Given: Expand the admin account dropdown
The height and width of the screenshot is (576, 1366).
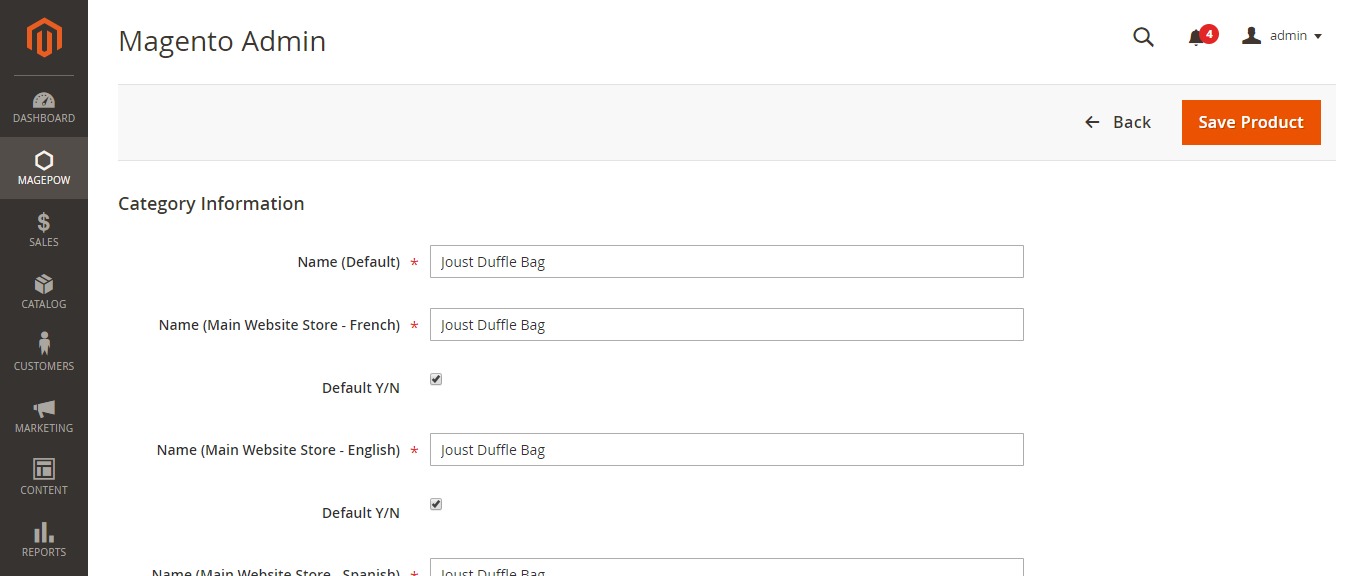Looking at the screenshot, I should (1282, 36).
